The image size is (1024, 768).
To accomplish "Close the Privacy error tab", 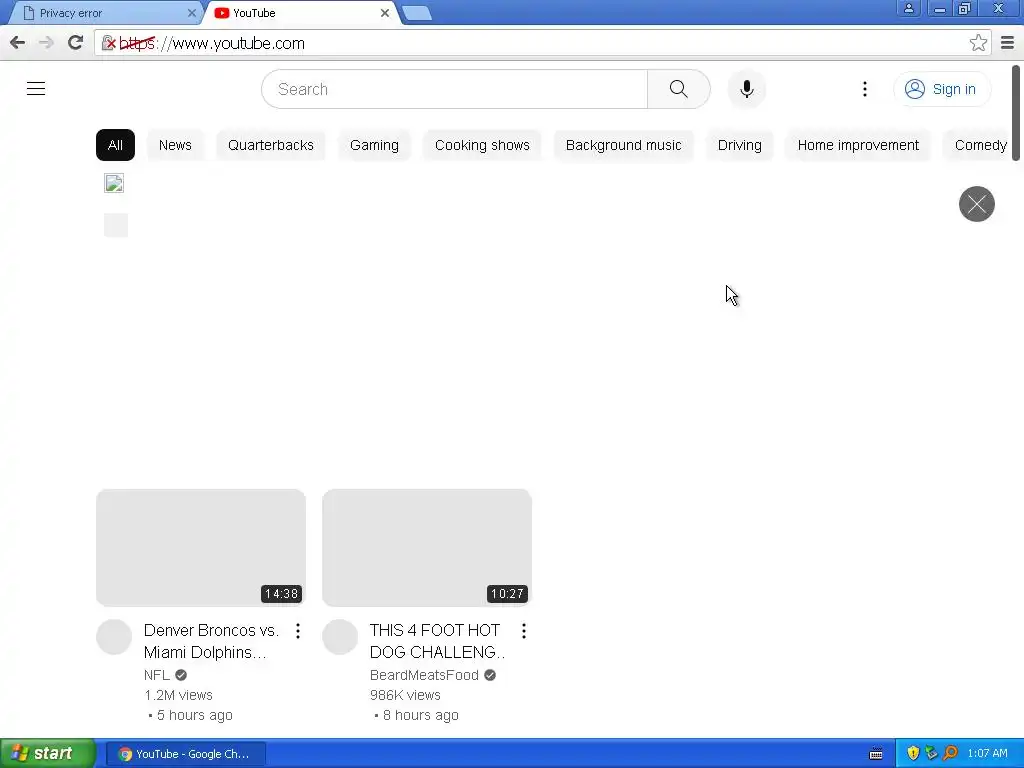I will 191,13.
